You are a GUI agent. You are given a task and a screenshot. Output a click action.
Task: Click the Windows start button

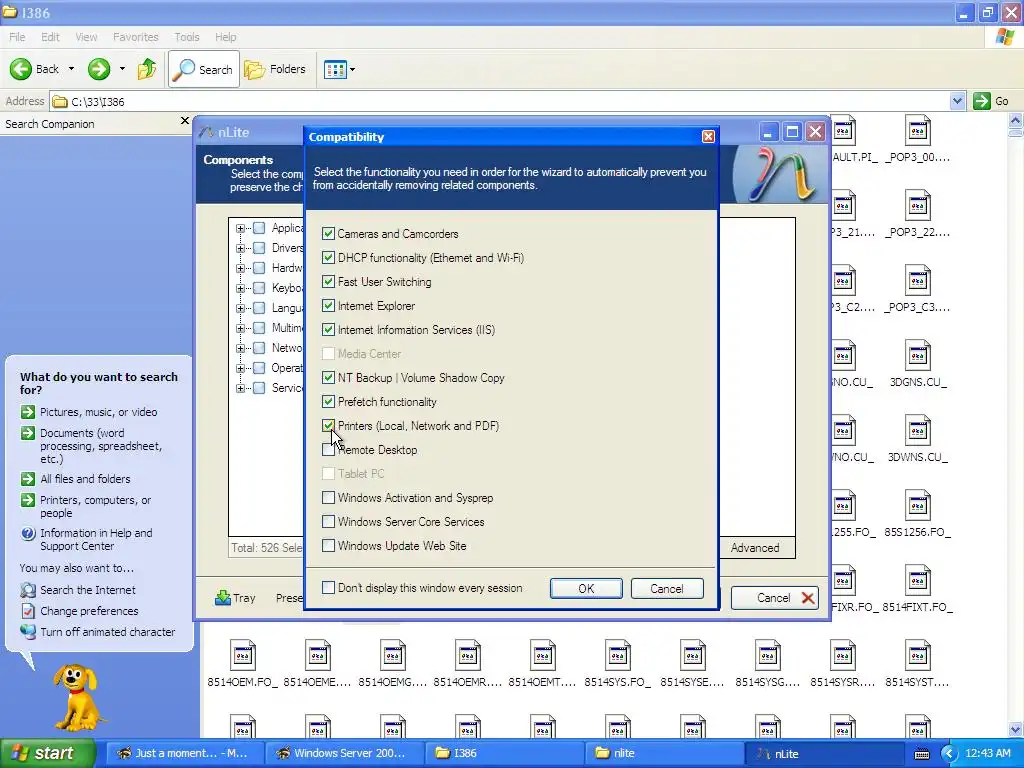48,753
